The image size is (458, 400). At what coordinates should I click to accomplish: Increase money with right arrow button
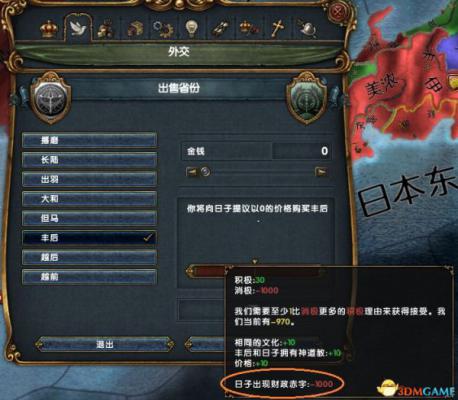321,172
